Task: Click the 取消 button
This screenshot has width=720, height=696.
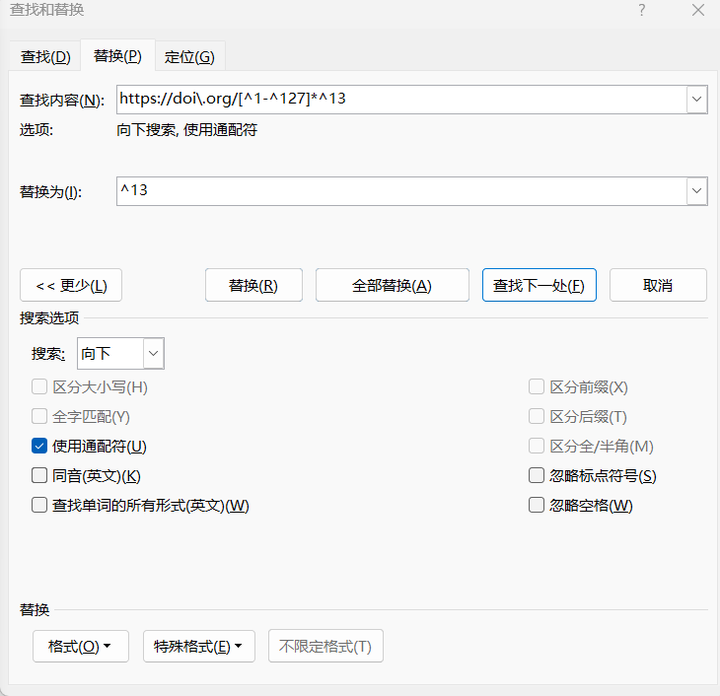Action: (657, 285)
